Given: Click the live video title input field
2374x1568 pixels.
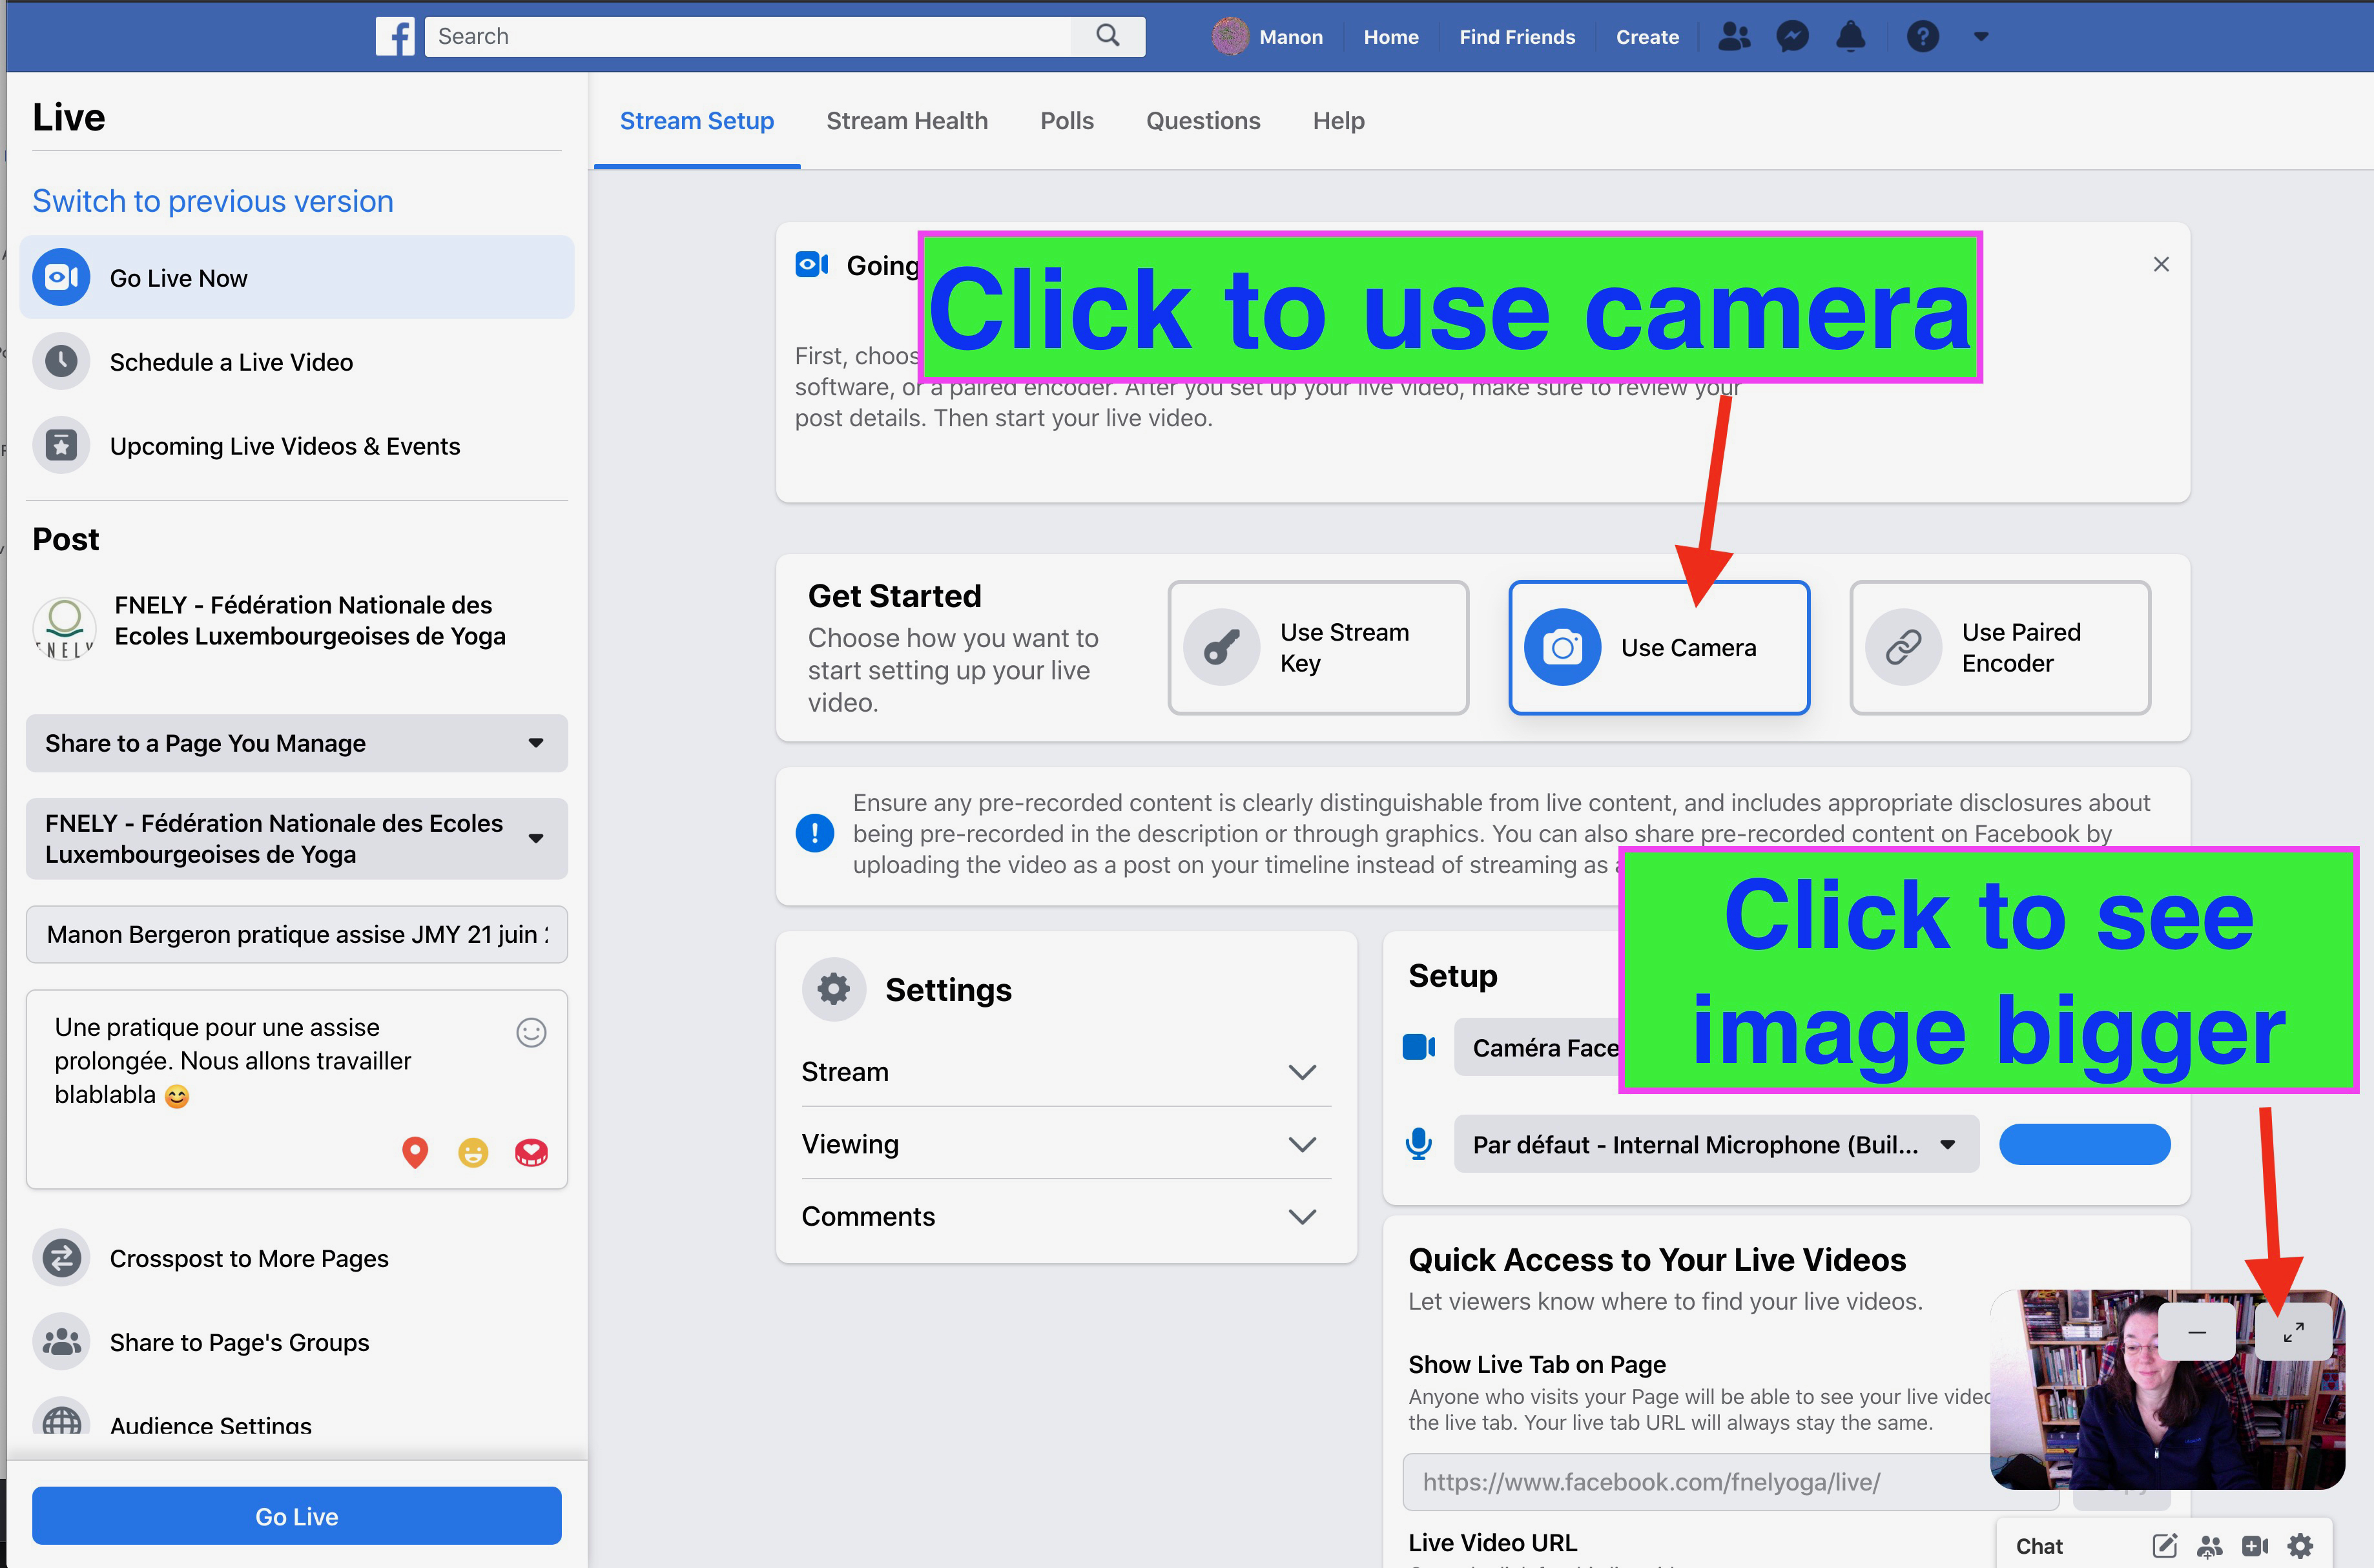Looking at the screenshot, I should 296,935.
